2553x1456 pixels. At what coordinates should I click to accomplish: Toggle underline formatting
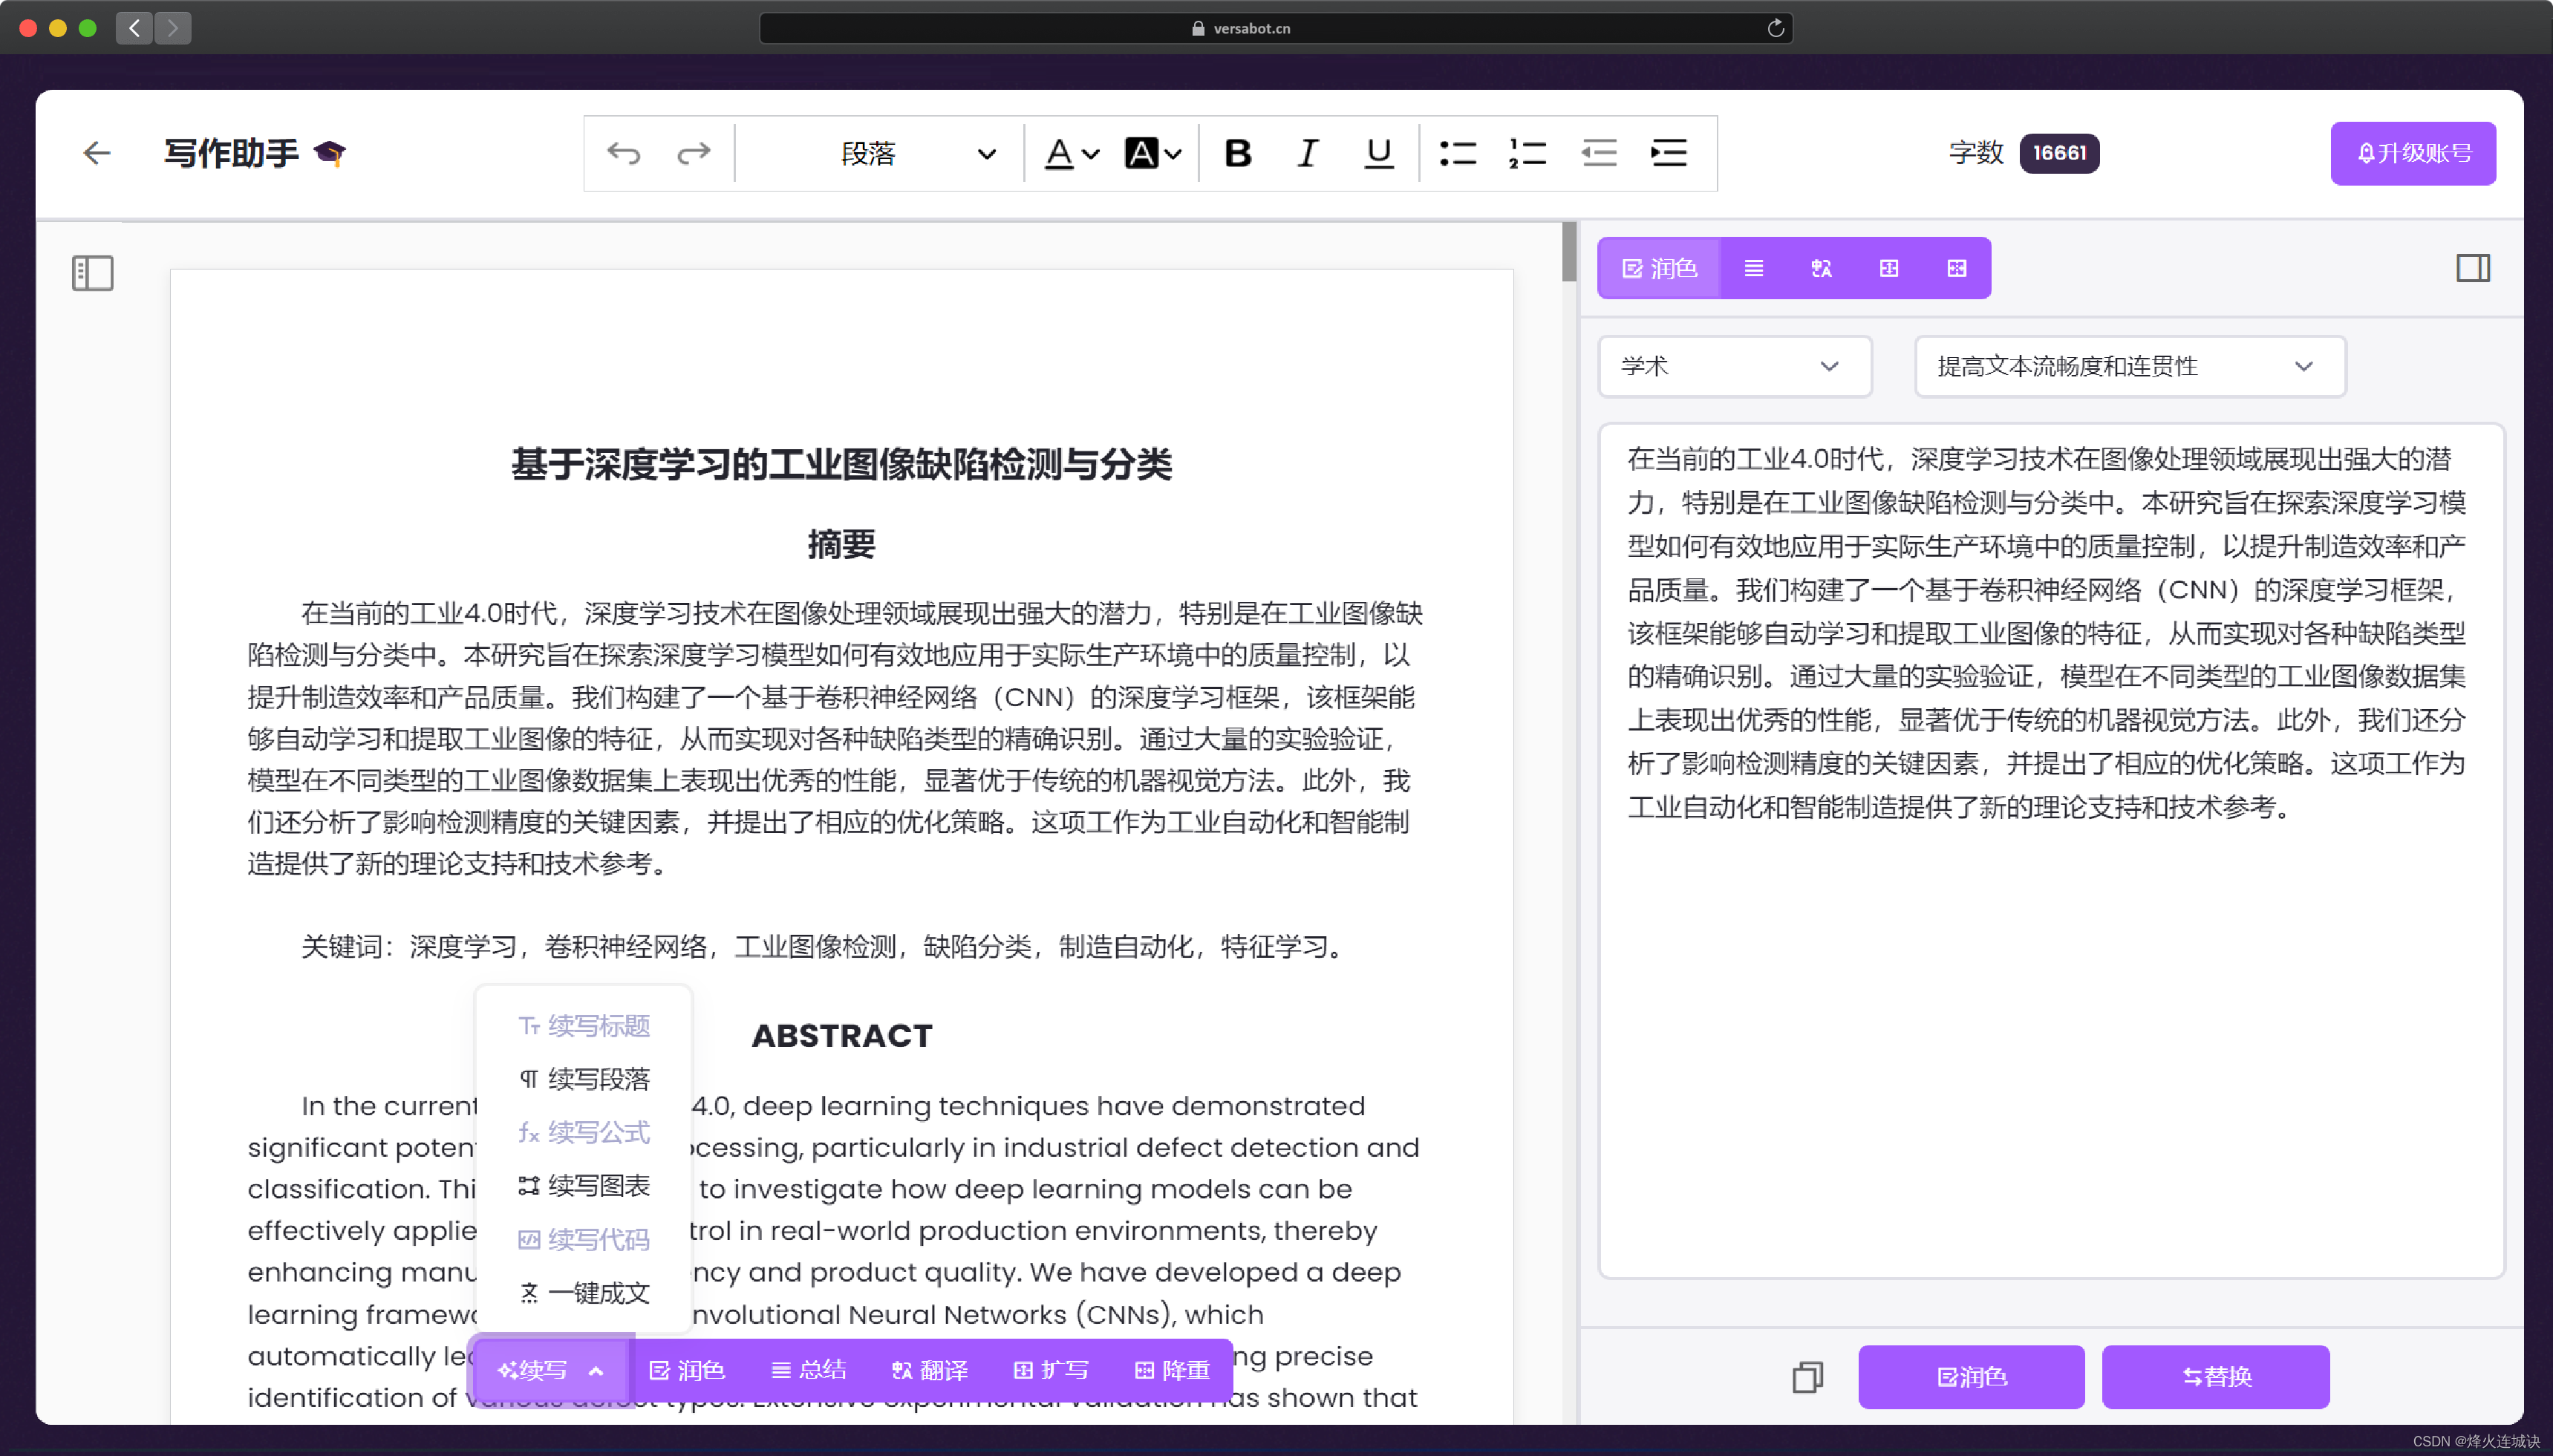(x=1378, y=153)
